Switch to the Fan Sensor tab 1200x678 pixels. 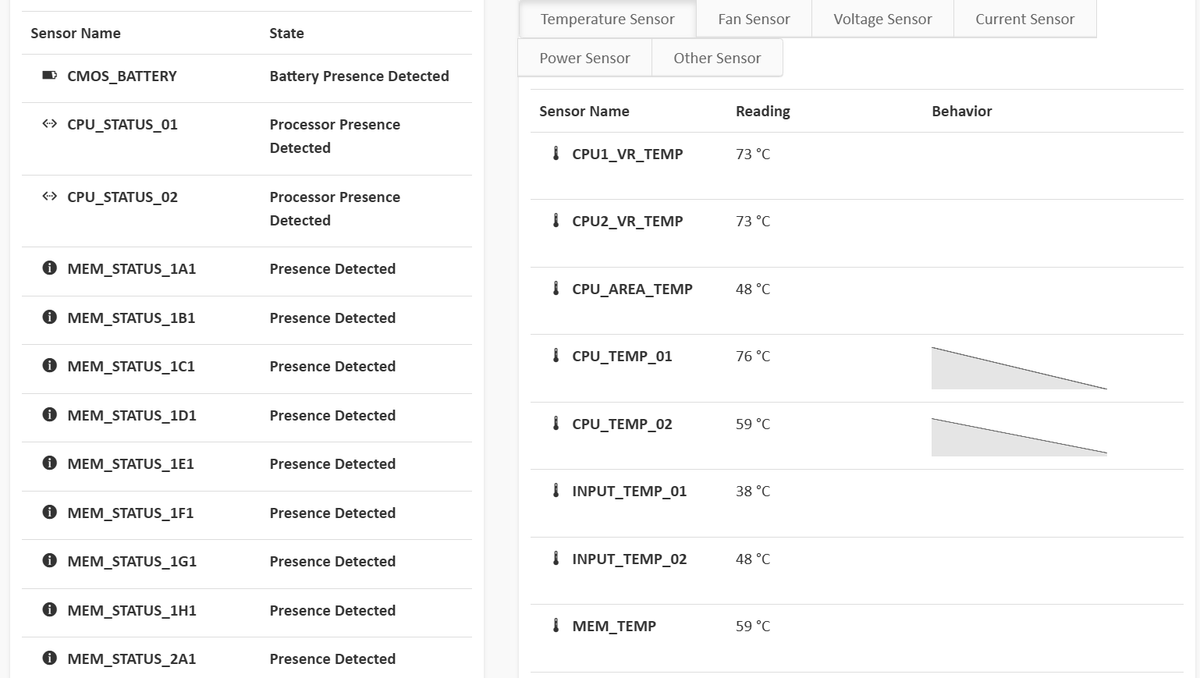click(753, 19)
